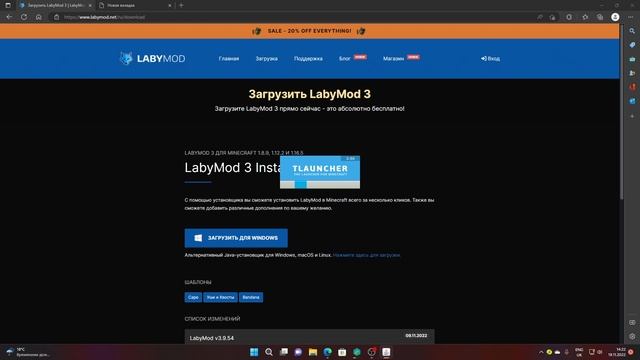Click the 'SALE - 20% OFF EVERYTHING!' banner

click(x=309, y=31)
